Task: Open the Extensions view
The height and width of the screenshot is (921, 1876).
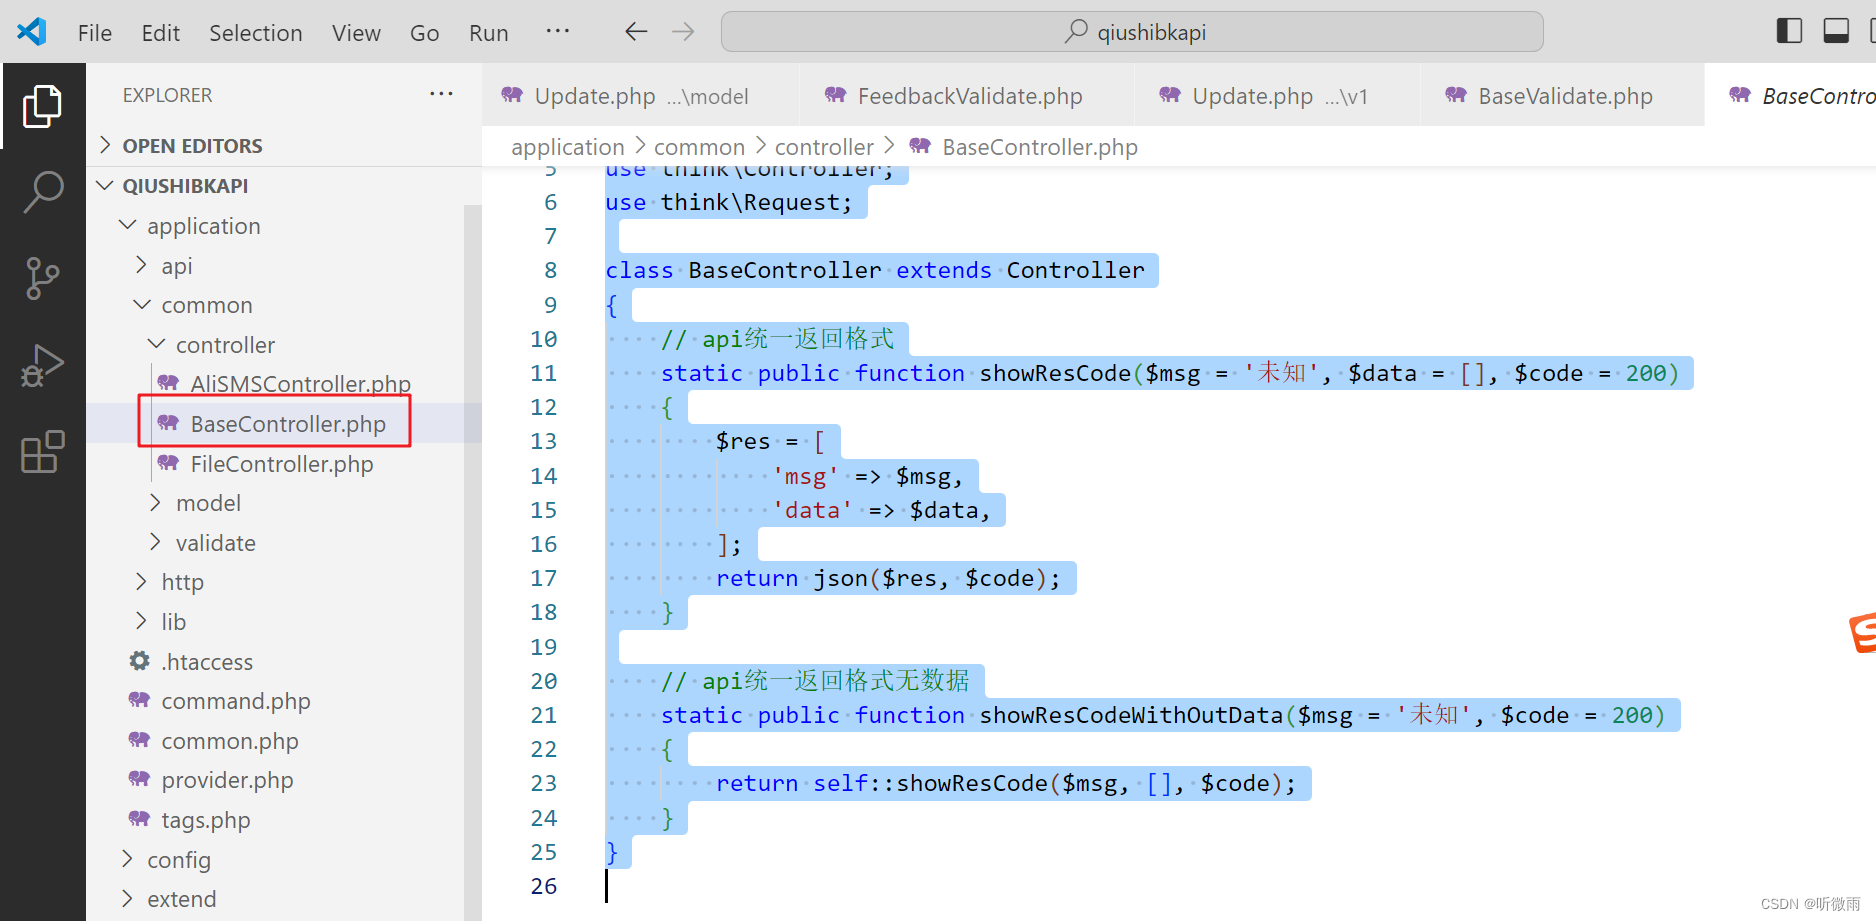Action: pyautogui.click(x=42, y=452)
